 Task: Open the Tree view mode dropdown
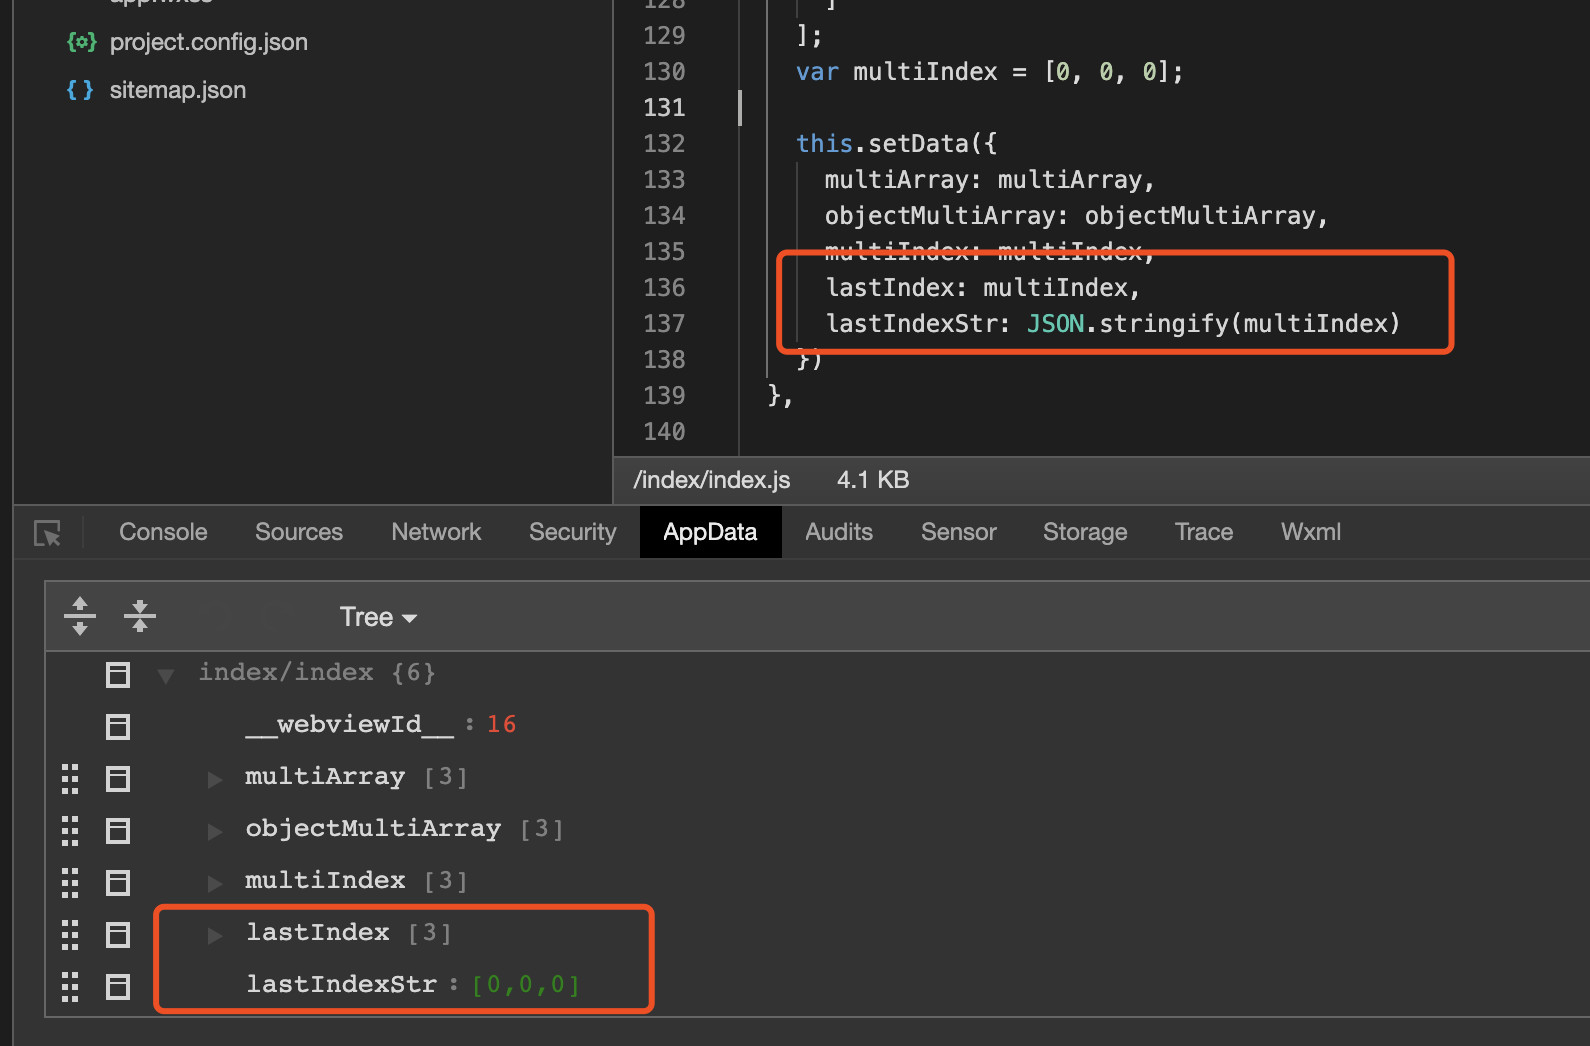point(377,617)
